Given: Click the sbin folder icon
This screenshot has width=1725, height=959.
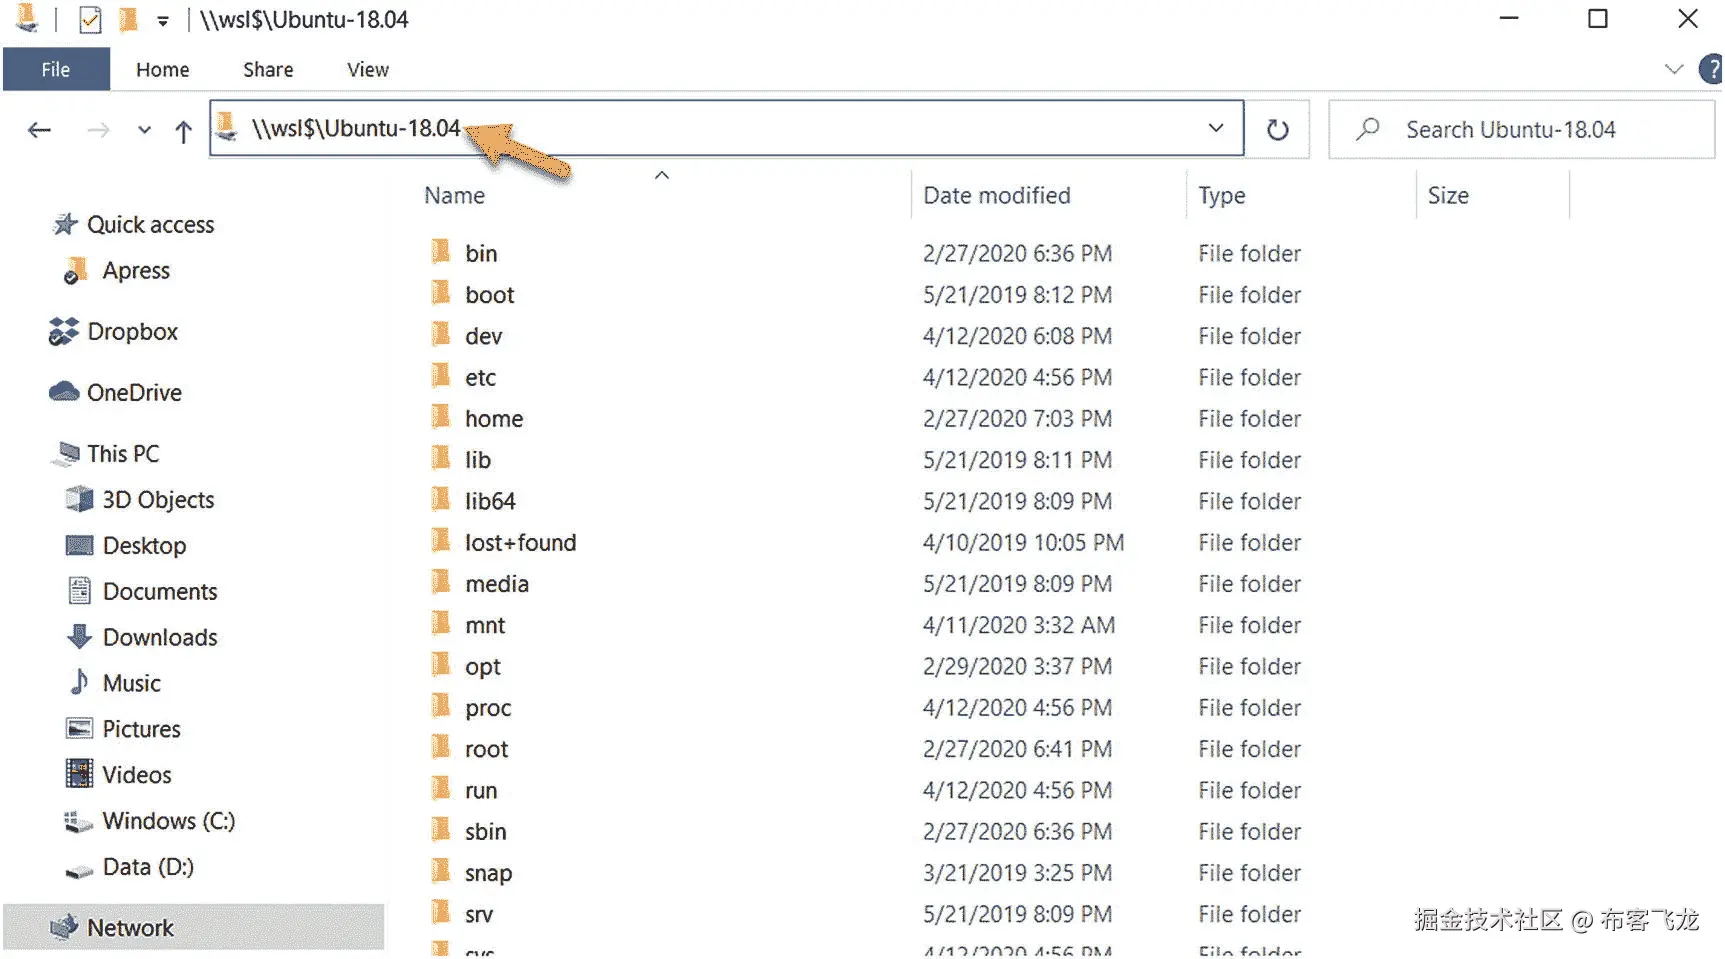Looking at the screenshot, I should [x=440, y=830].
